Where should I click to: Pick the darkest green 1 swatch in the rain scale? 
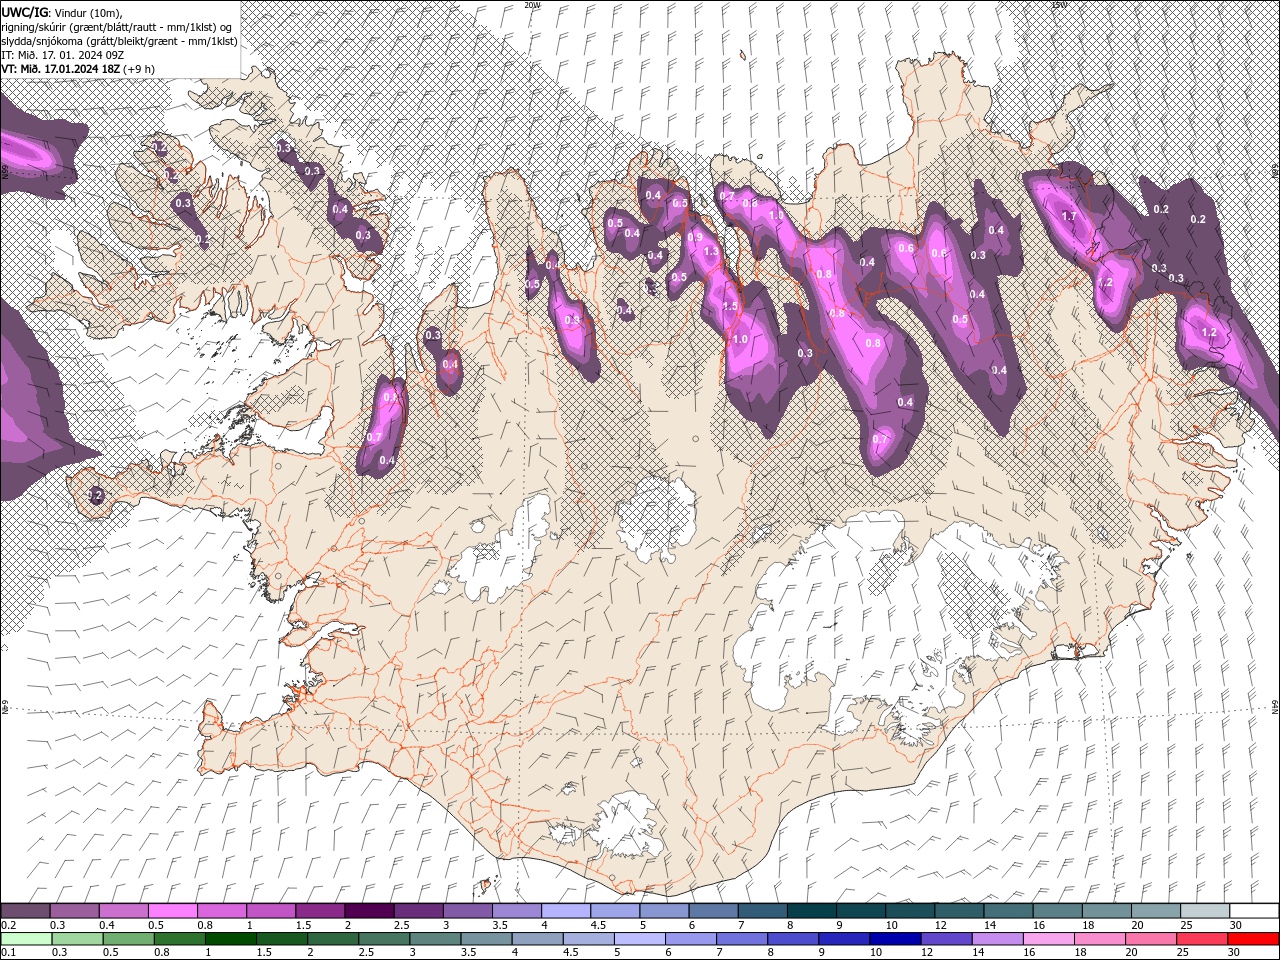click(x=231, y=939)
